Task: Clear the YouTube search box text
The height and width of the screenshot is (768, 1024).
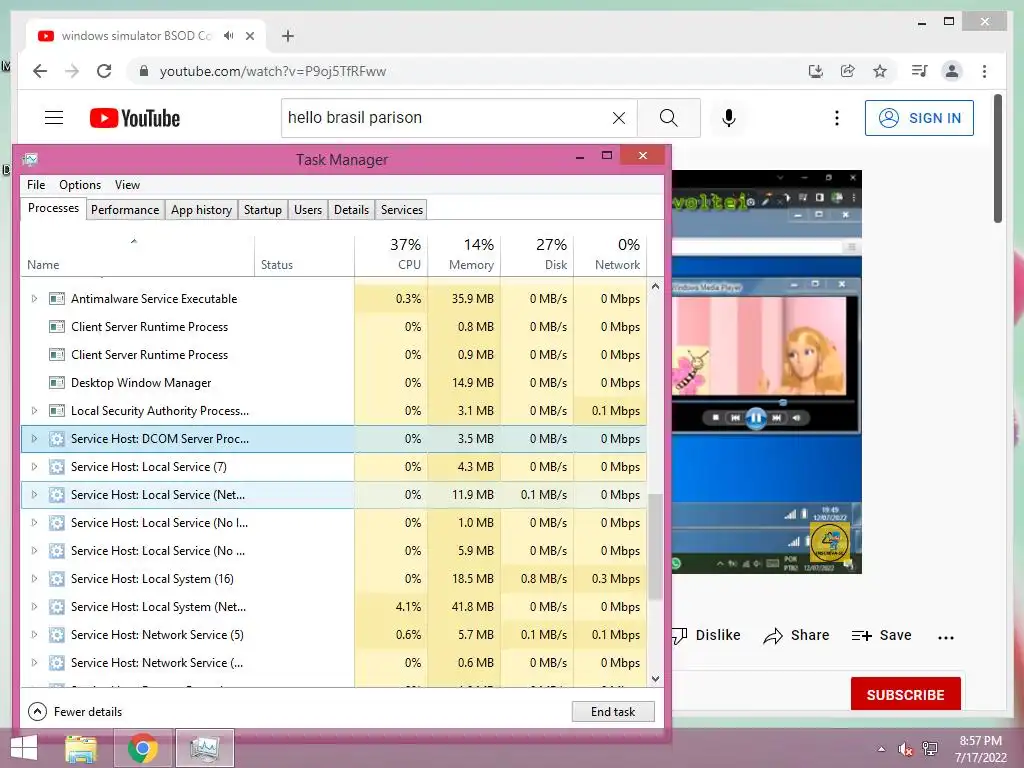Action: pos(618,118)
